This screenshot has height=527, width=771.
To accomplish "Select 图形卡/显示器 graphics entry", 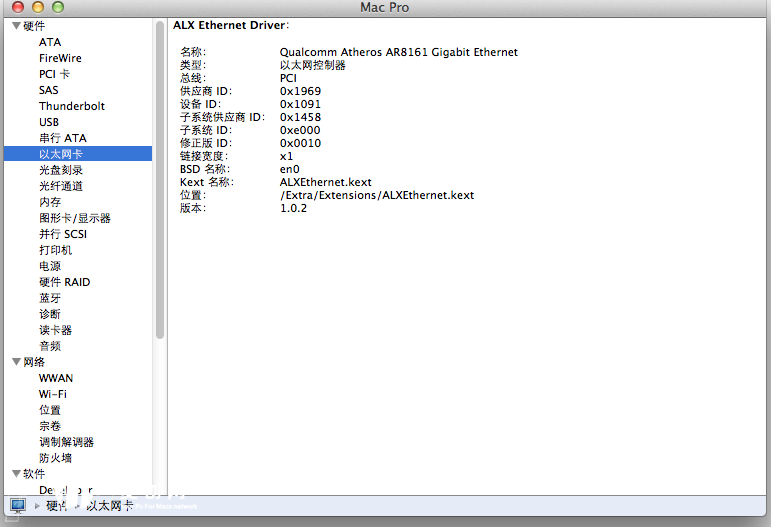I will tap(74, 218).
